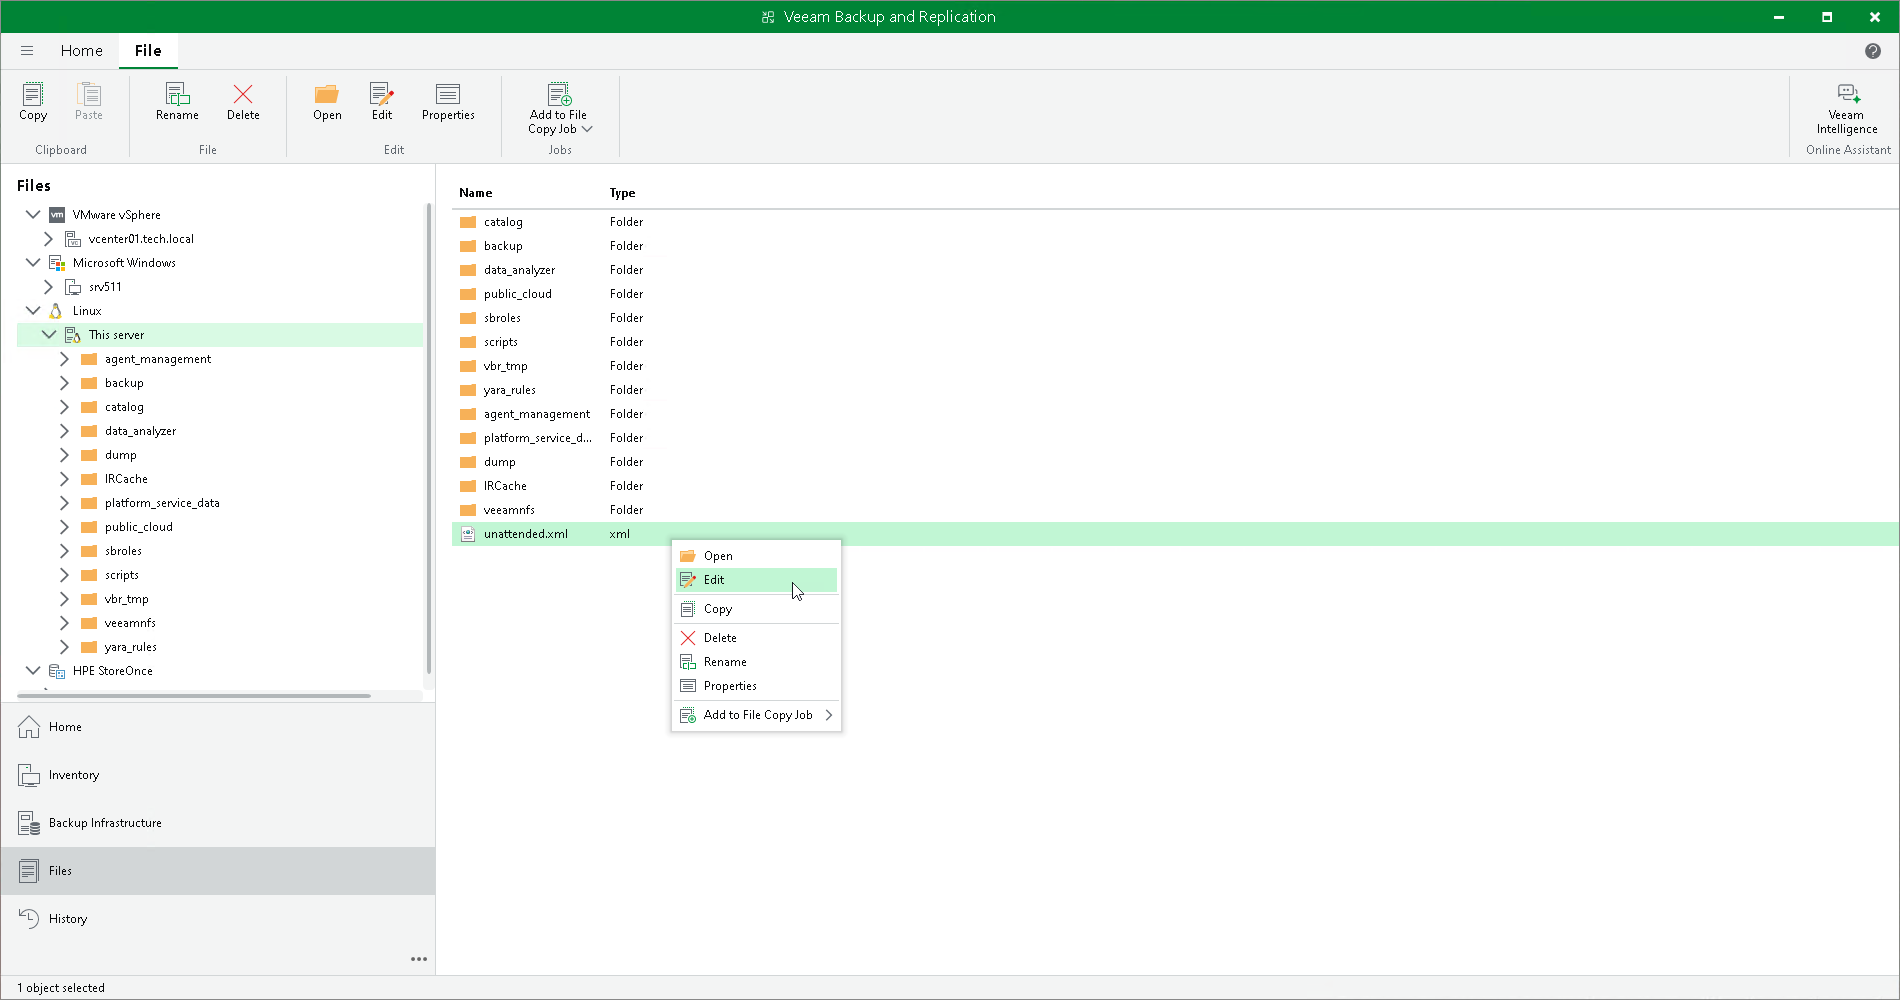Select the File ribbon tab
Viewport: 1900px width, 1000px height.
pyautogui.click(x=148, y=51)
